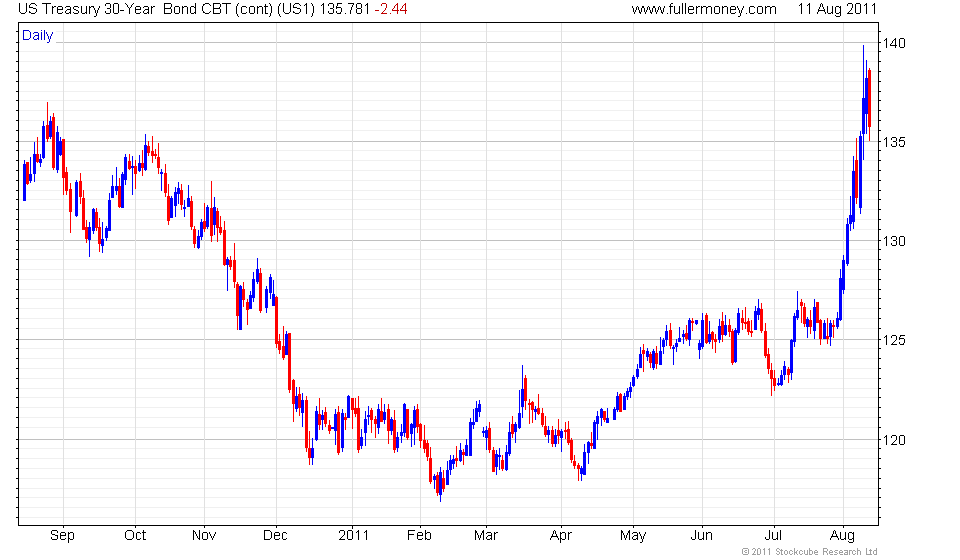
Task: Click the 'Jul' month axis label
Action: tap(773, 536)
